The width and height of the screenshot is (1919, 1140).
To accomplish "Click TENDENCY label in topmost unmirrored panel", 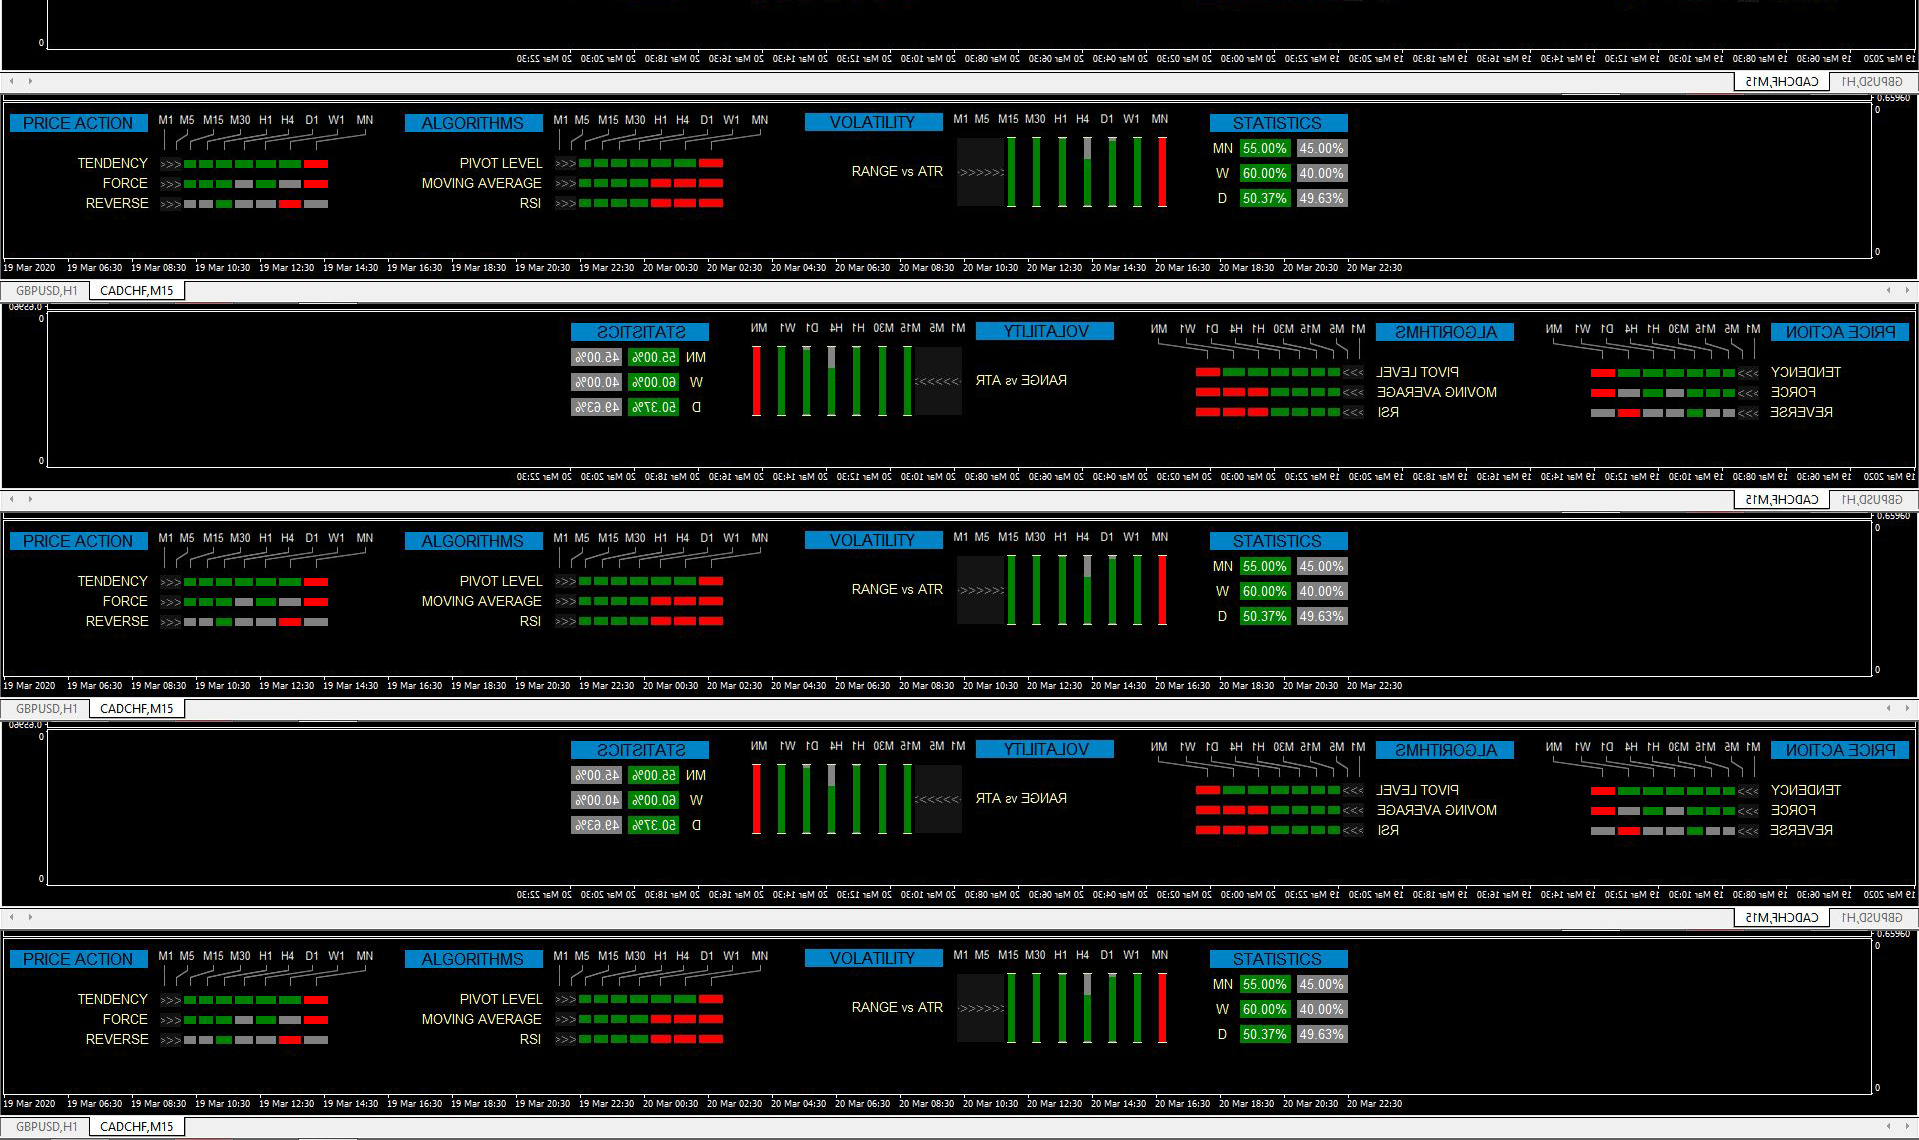I will (x=112, y=163).
